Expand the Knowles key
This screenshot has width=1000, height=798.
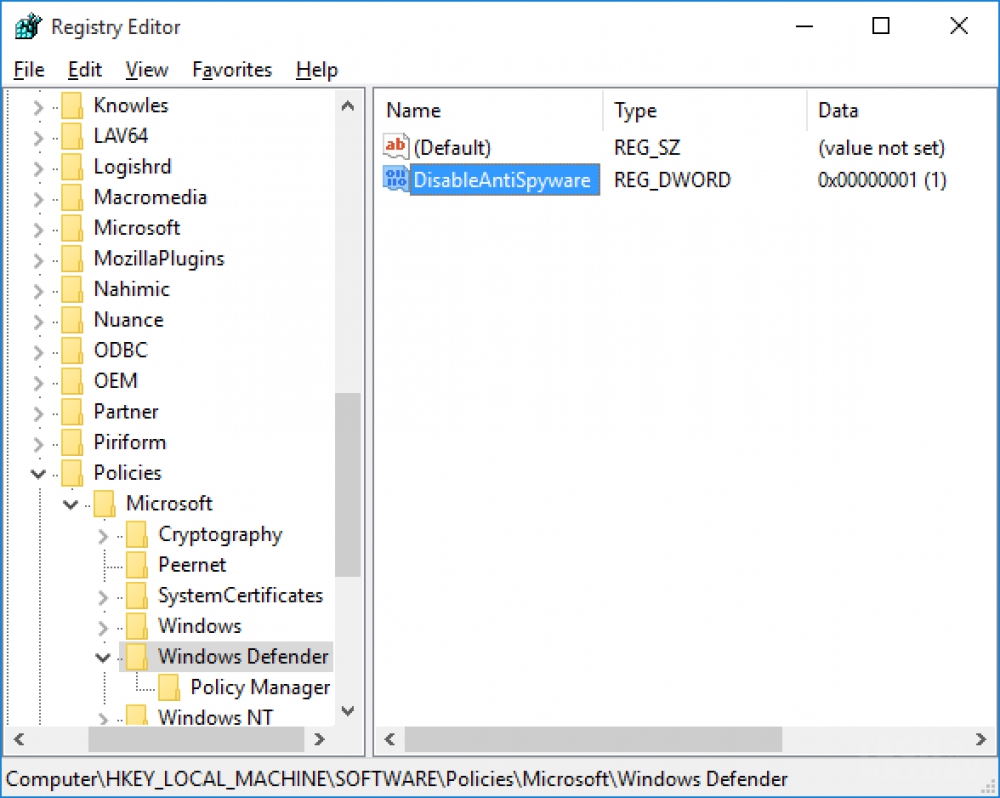coord(38,107)
